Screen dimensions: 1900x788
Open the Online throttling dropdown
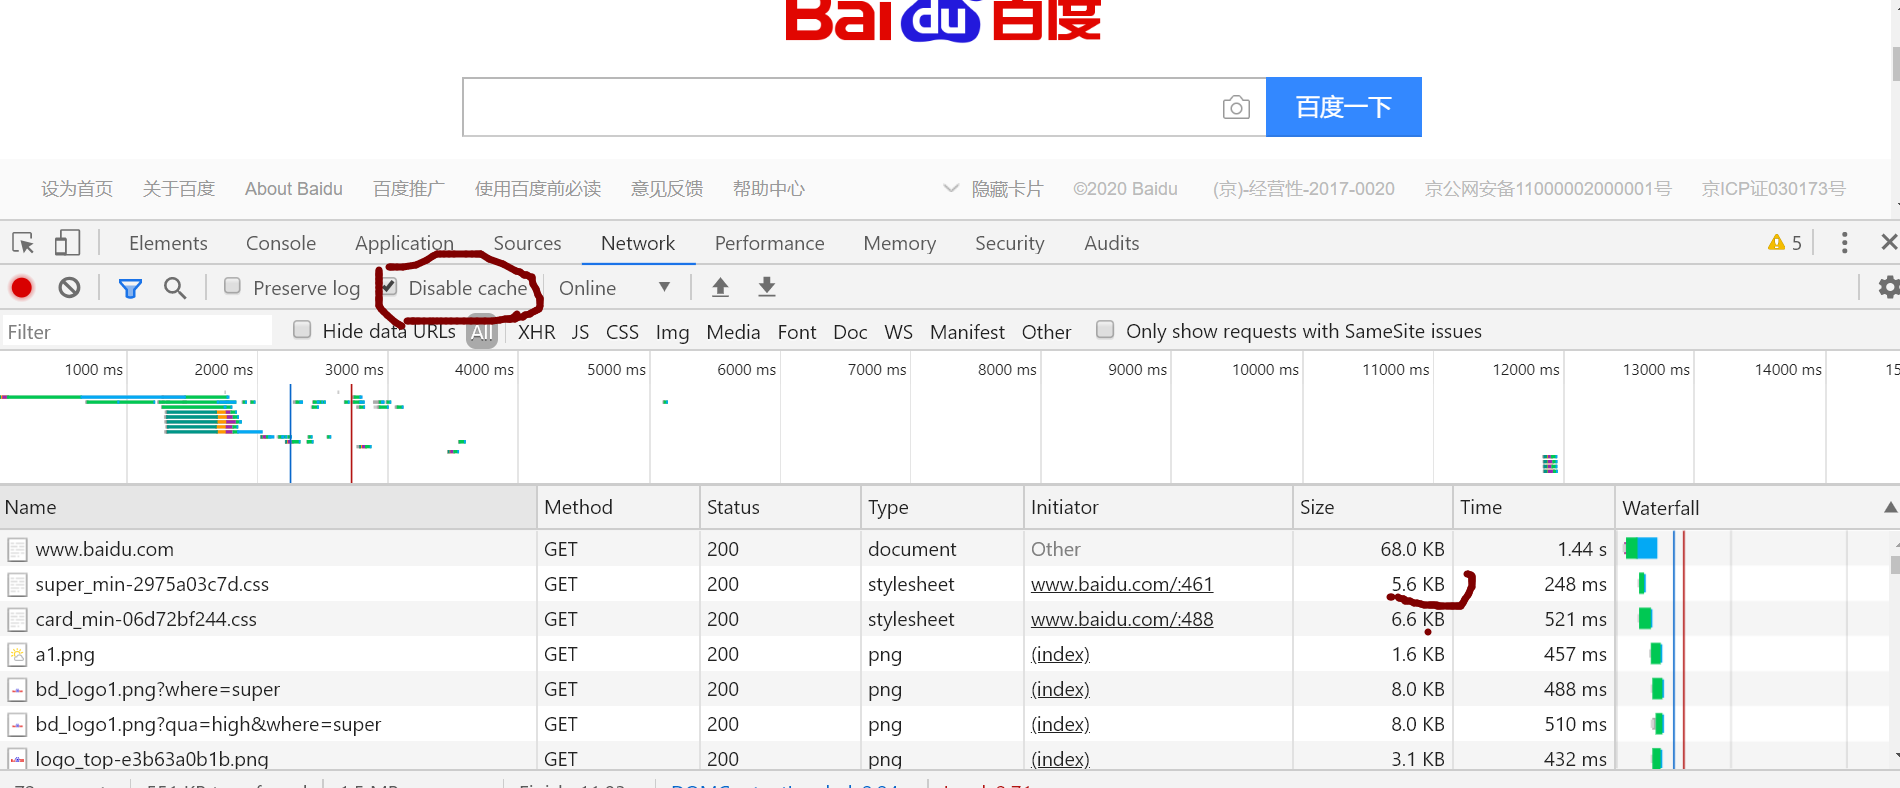click(614, 288)
